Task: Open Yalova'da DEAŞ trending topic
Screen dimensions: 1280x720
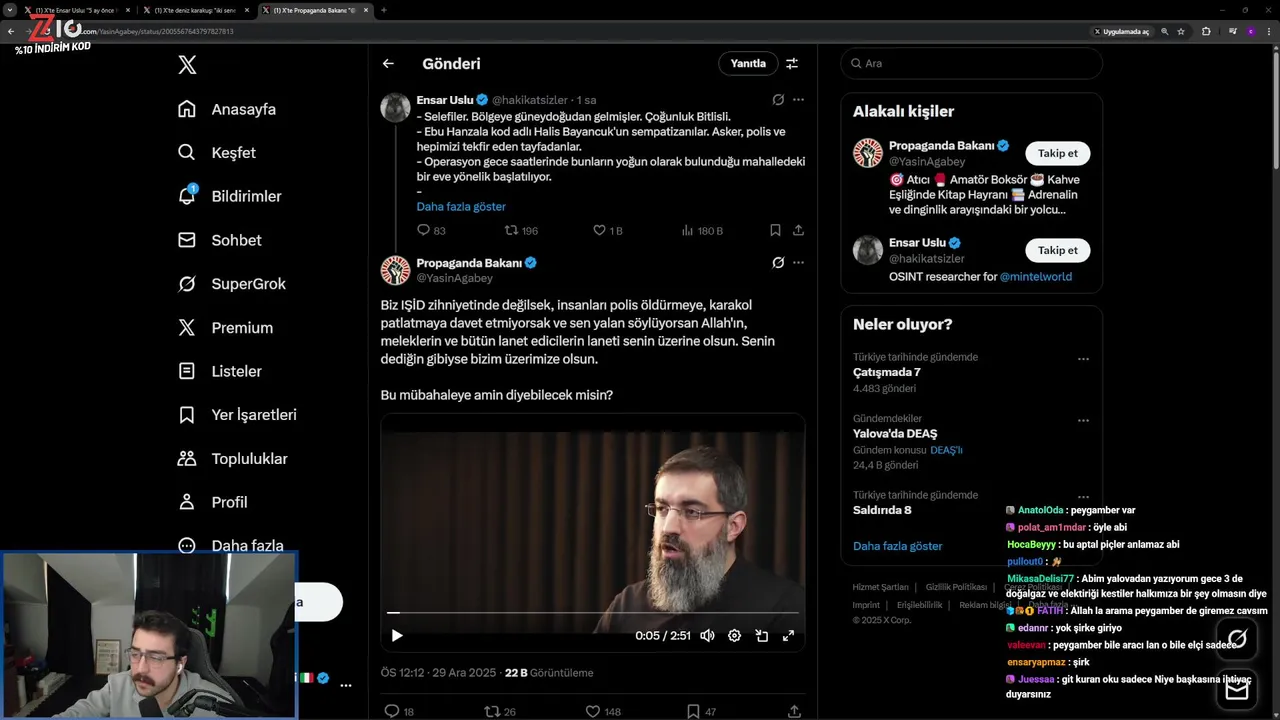Action: tap(895, 434)
